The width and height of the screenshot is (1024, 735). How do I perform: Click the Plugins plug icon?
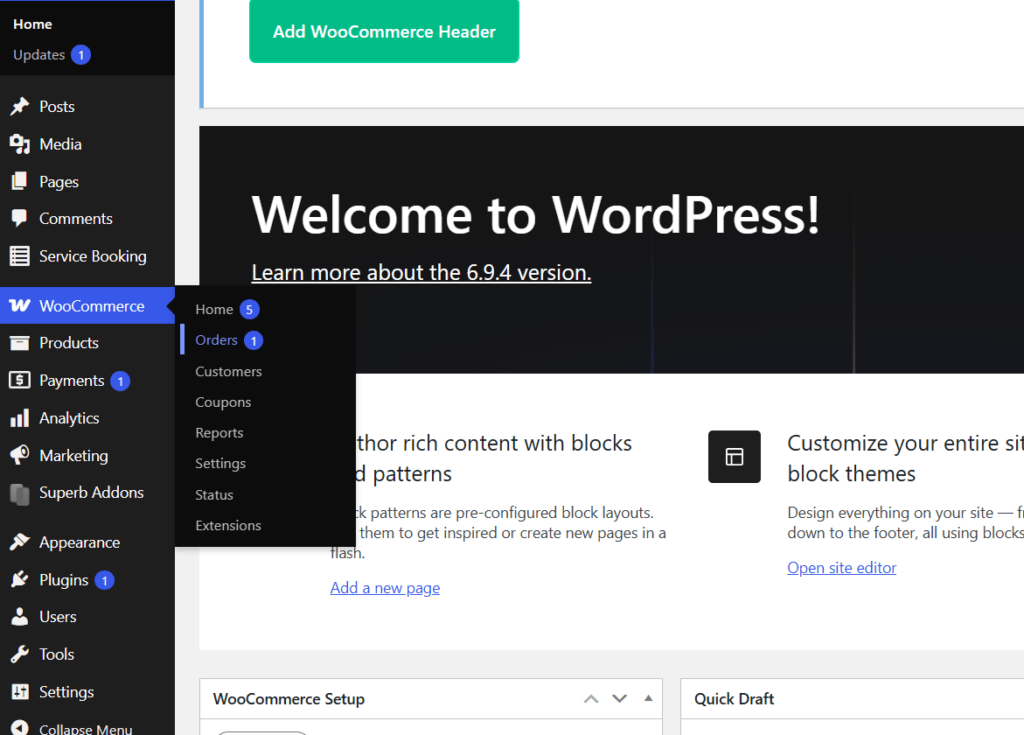pos(20,580)
